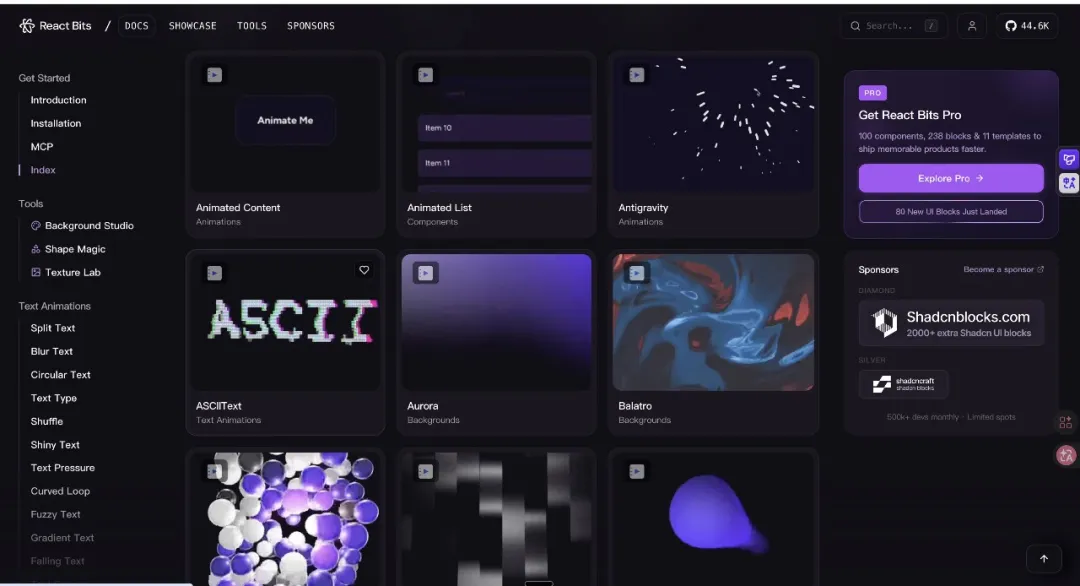Open the SHOWCASE tab
This screenshot has height=586, width=1080.
pyautogui.click(x=193, y=25)
